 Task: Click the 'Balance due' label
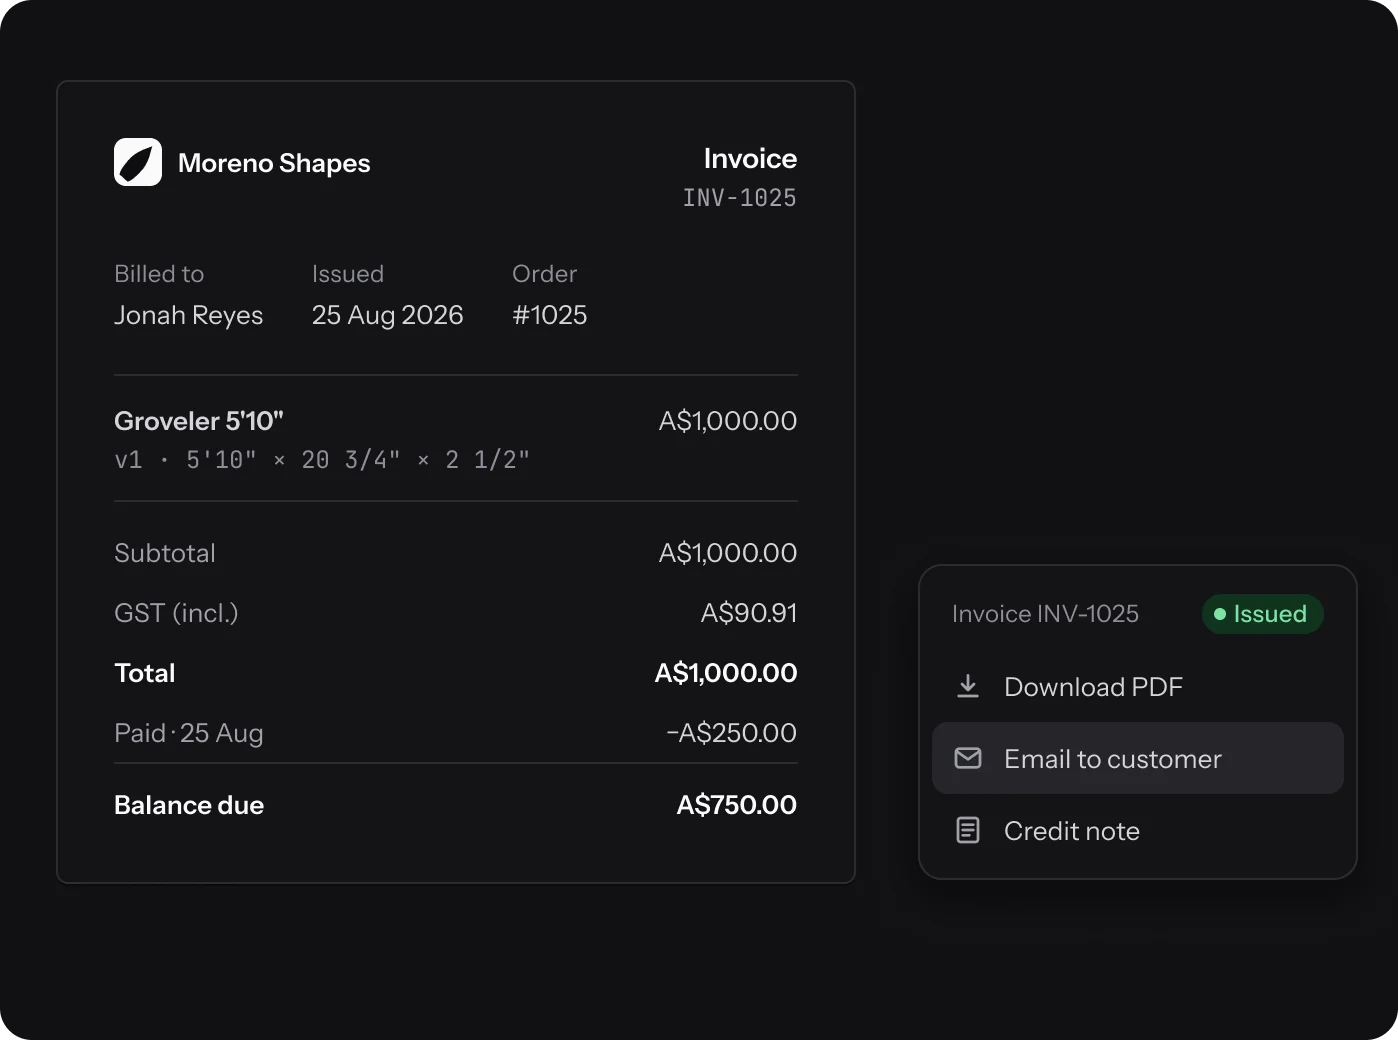[189, 805]
